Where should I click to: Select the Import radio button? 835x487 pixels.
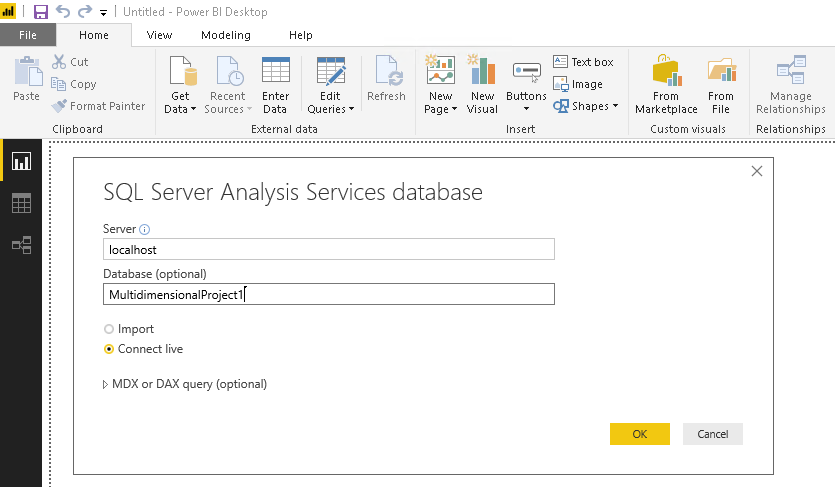point(109,329)
